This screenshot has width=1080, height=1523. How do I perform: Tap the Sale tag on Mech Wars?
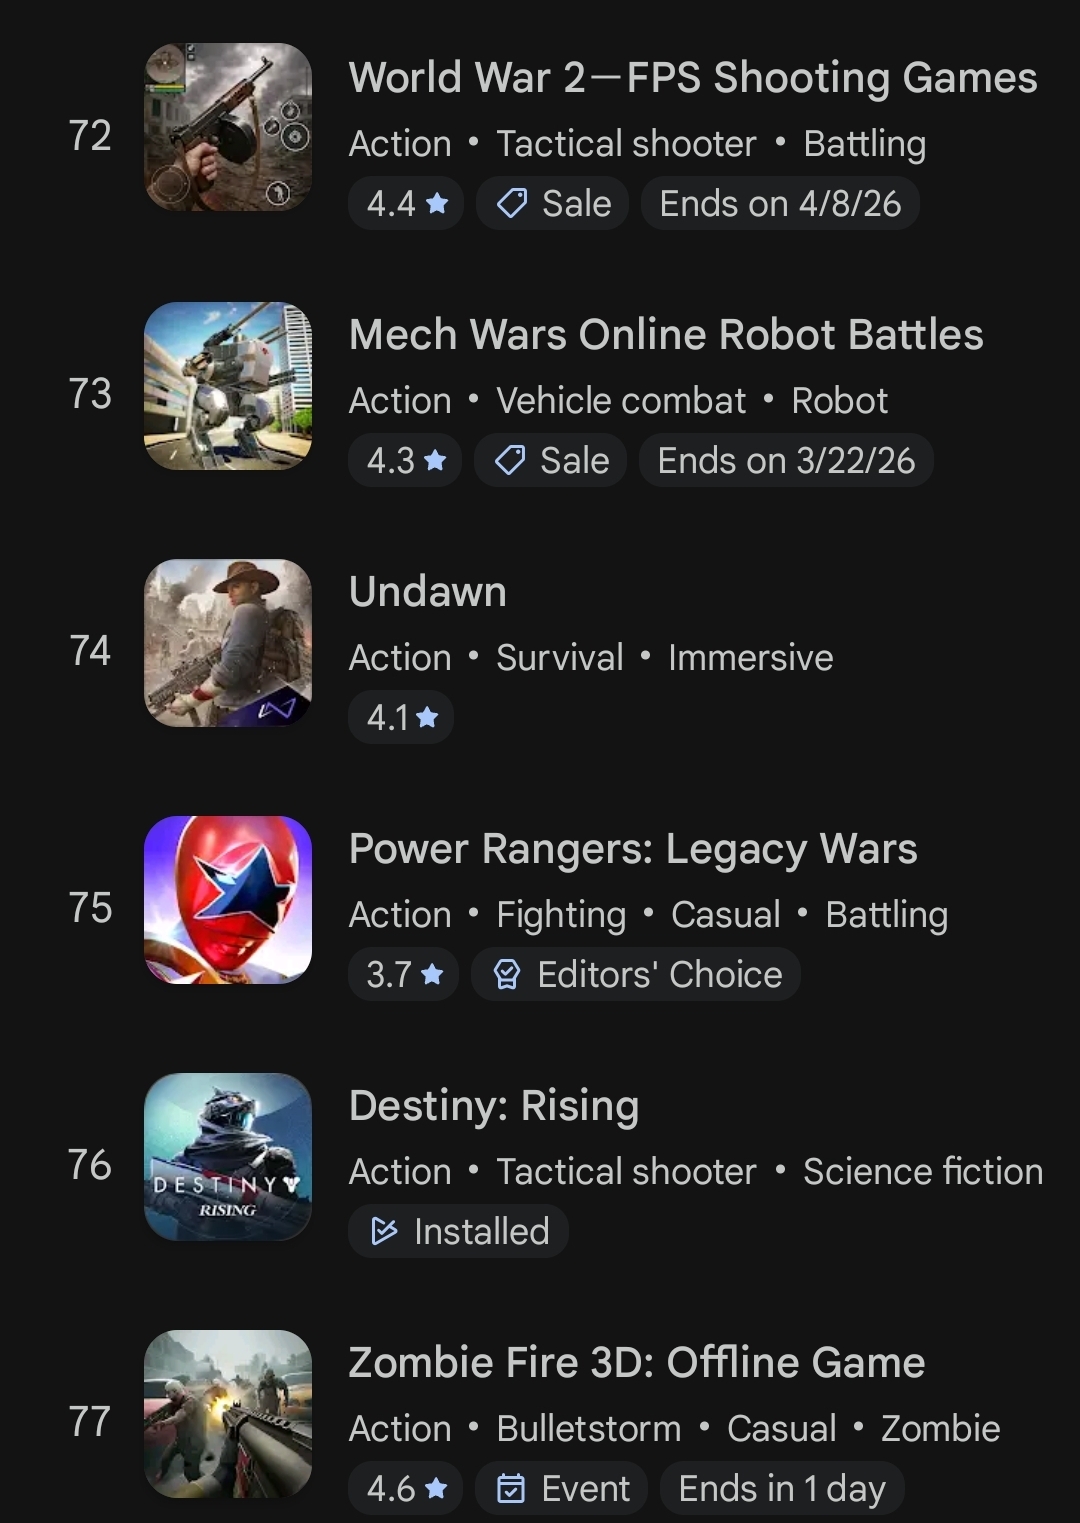coord(551,461)
